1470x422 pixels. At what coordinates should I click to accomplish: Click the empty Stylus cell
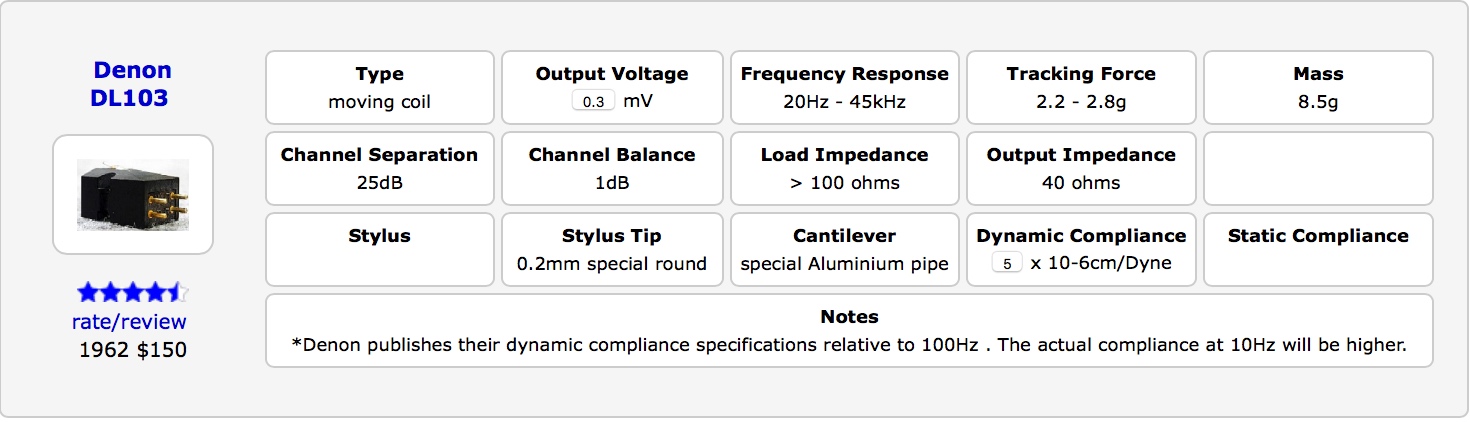[x=379, y=250]
